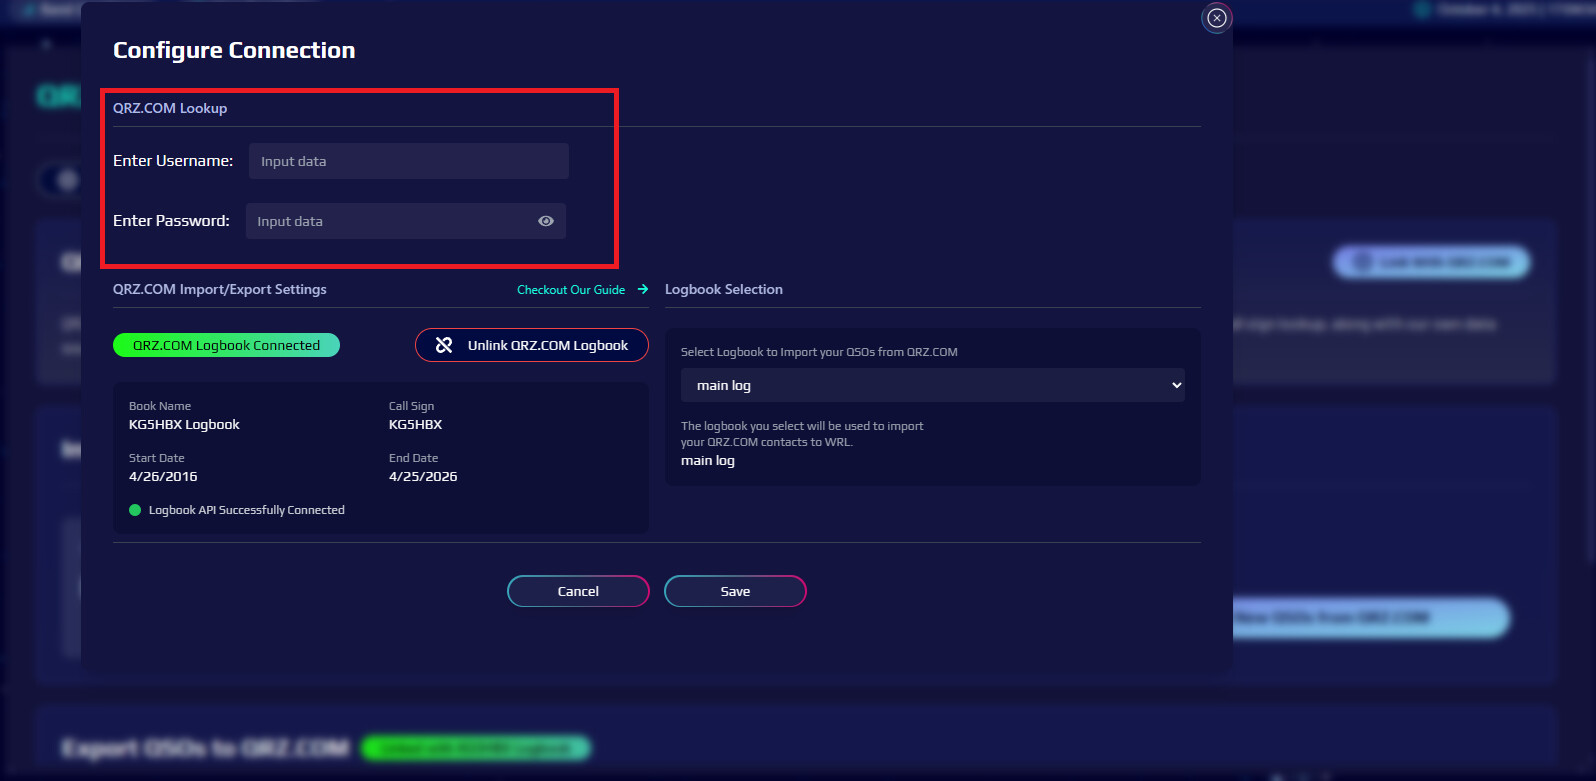This screenshot has width=1596, height=781.
Task: Close the Configure Connection dialog
Action: click(x=1217, y=18)
